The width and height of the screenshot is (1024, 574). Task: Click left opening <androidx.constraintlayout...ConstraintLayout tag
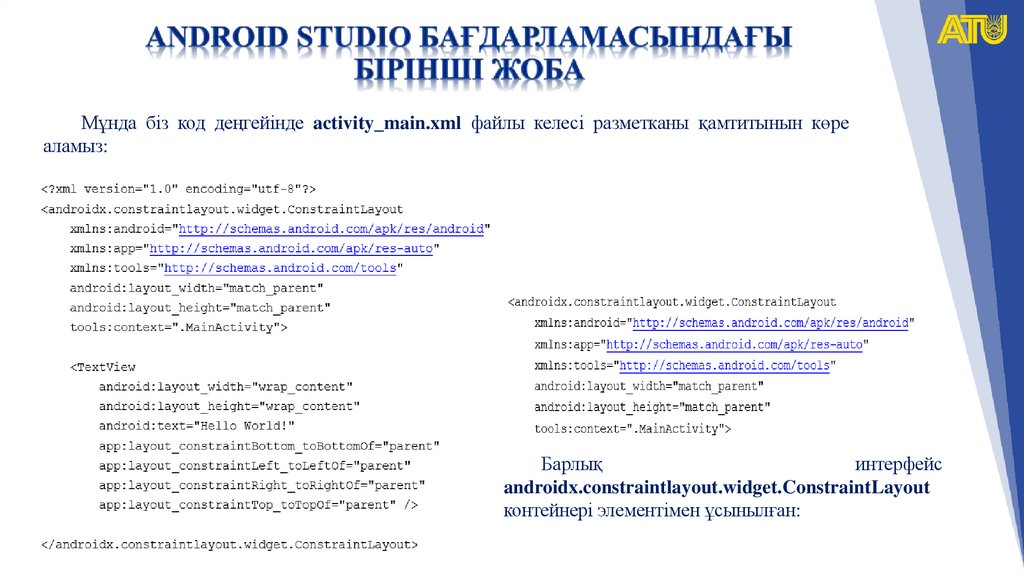(222, 210)
